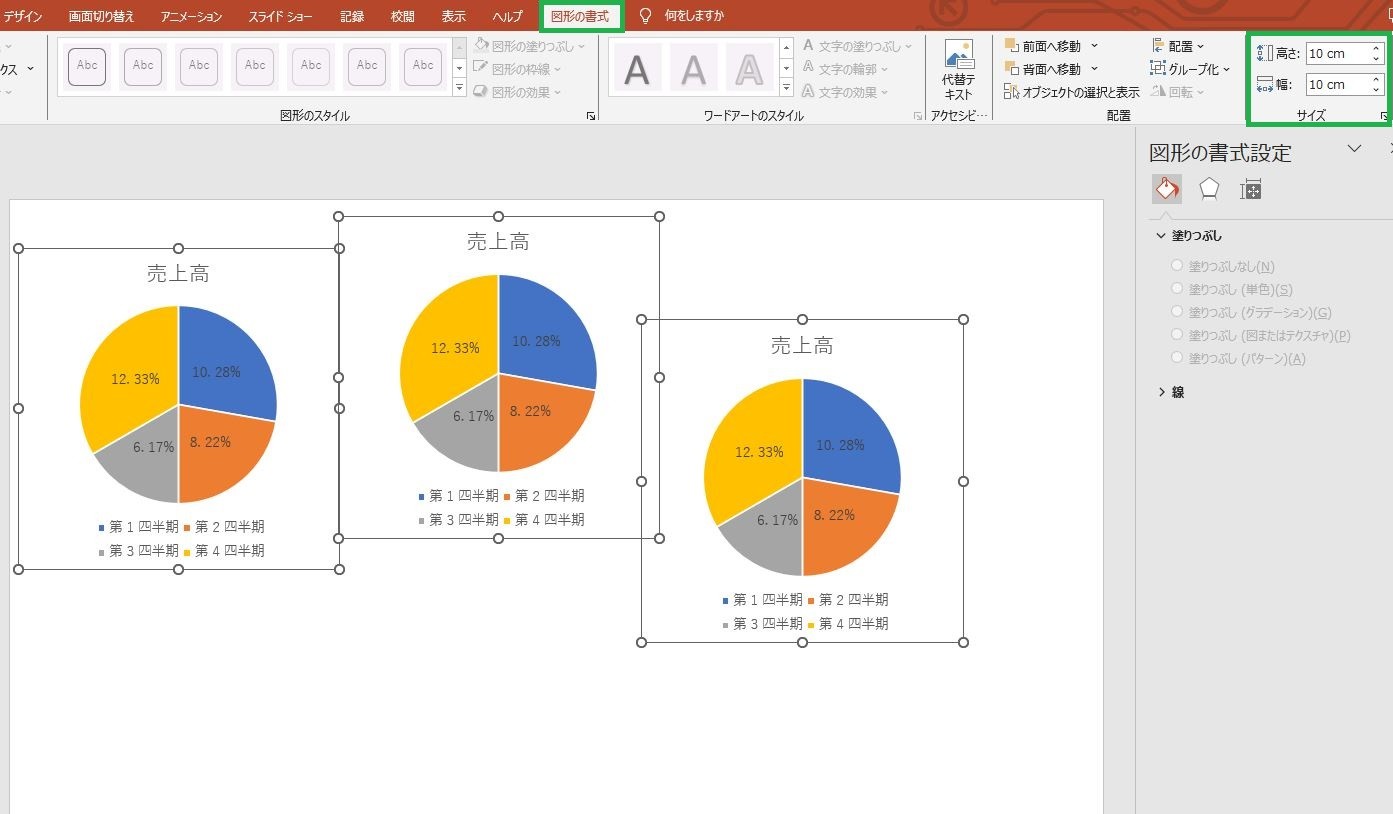The image size is (1393, 814).
Task: Click the 売上高 title of right chart
Action: click(x=802, y=346)
